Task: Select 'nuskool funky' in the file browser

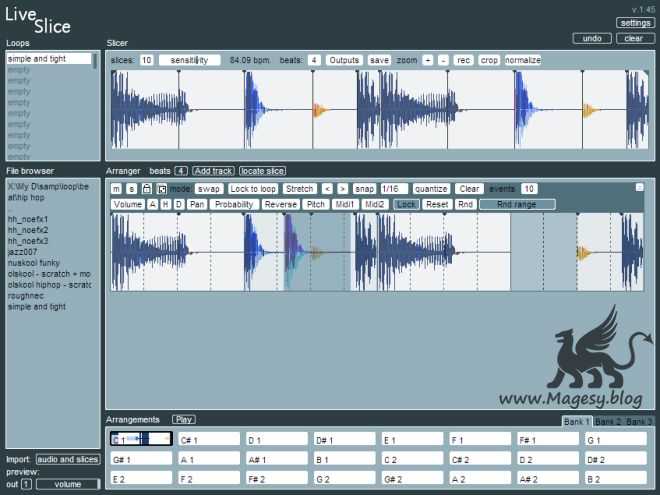Action: [34, 263]
